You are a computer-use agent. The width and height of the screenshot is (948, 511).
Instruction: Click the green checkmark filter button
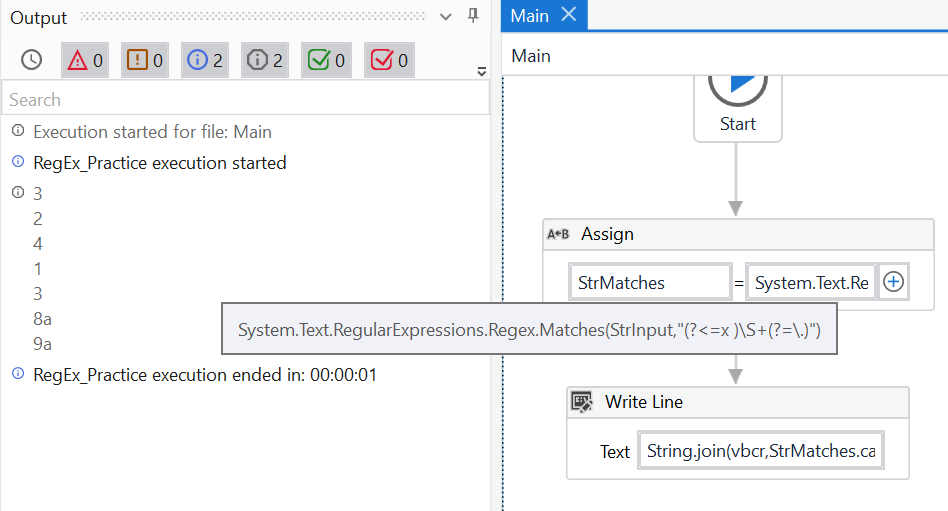coord(326,60)
